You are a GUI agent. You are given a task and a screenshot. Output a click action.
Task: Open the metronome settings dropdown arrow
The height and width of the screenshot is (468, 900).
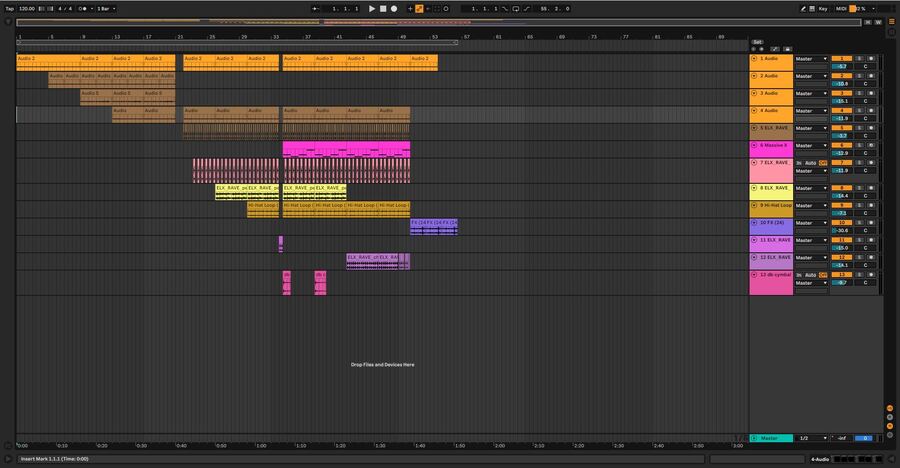(92, 9)
